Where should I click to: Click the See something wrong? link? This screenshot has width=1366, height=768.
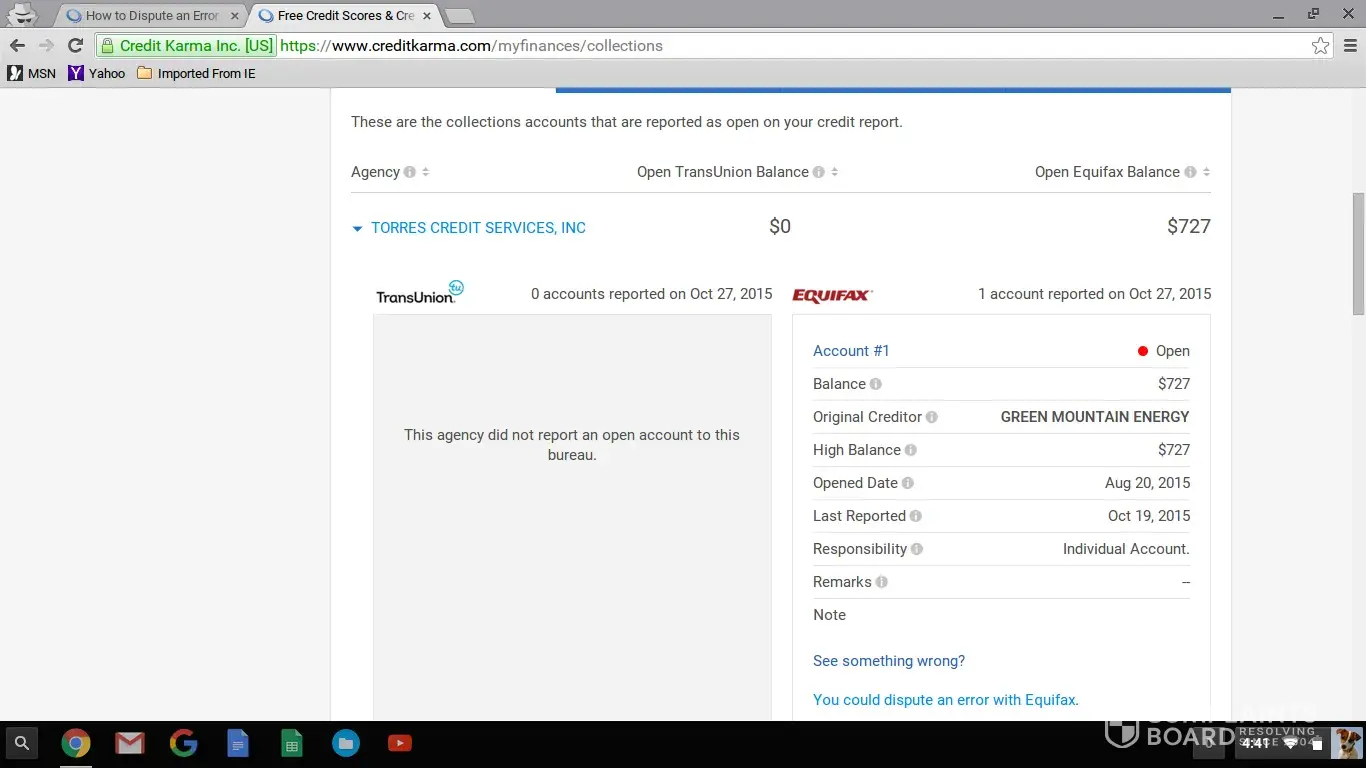coord(889,661)
